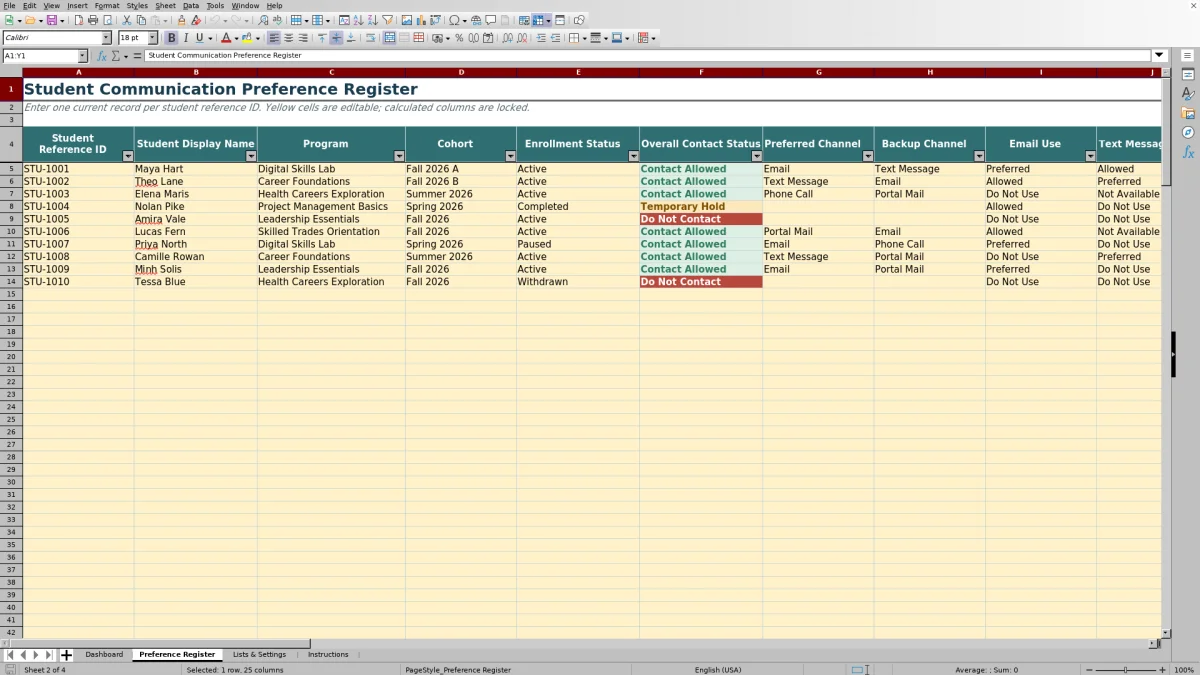Open the Sidebar Gallery icon

point(1188,113)
